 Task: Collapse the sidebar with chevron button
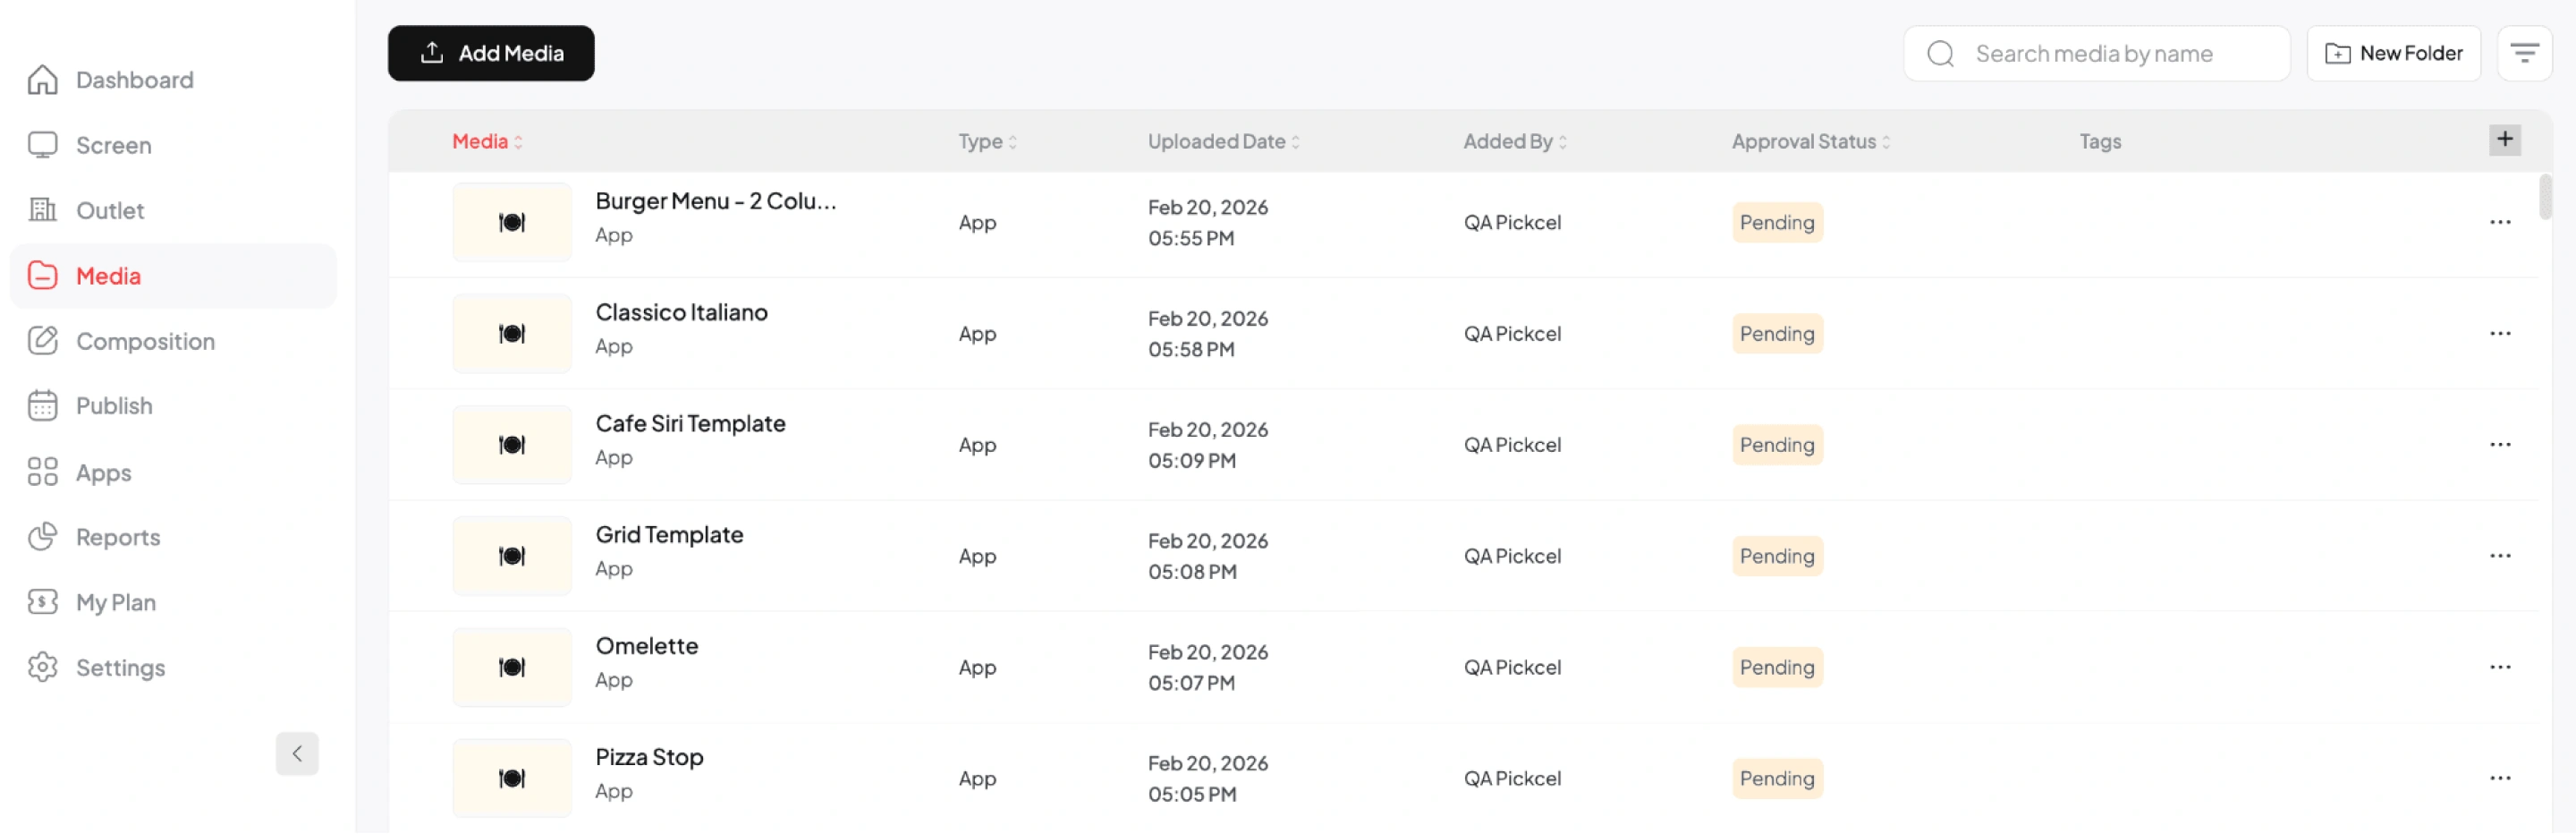297,754
